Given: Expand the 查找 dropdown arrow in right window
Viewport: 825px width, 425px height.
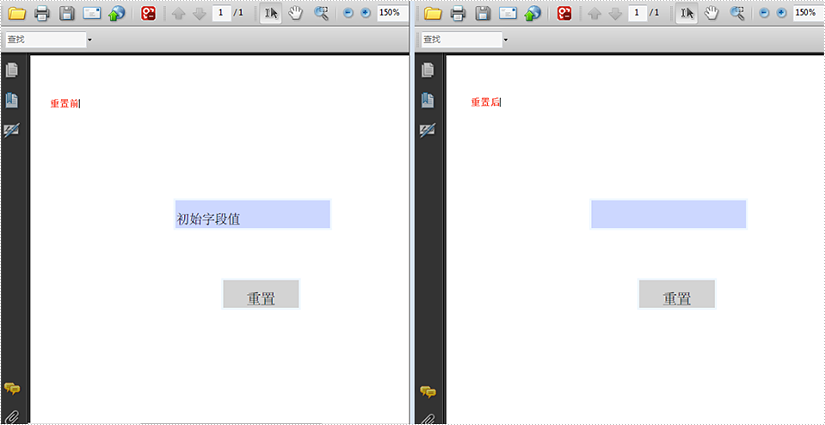Looking at the screenshot, I should coord(505,40).
